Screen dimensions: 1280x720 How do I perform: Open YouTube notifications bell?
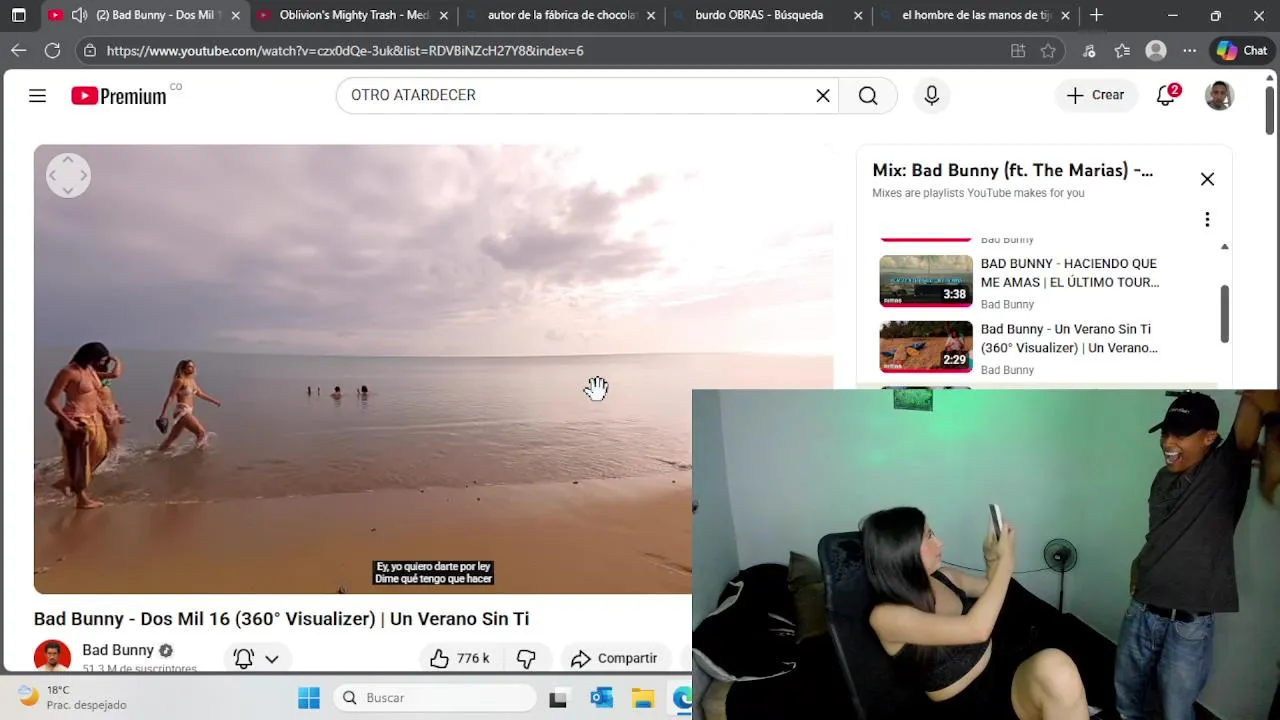[1166, 95]
